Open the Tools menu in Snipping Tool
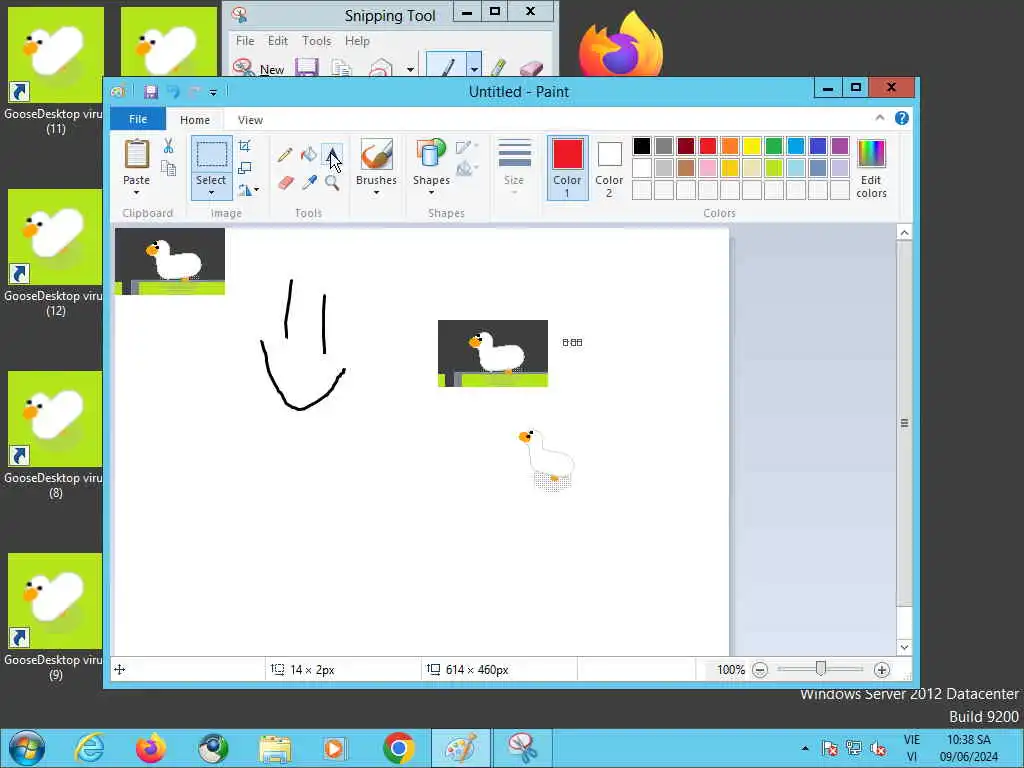 317,41
